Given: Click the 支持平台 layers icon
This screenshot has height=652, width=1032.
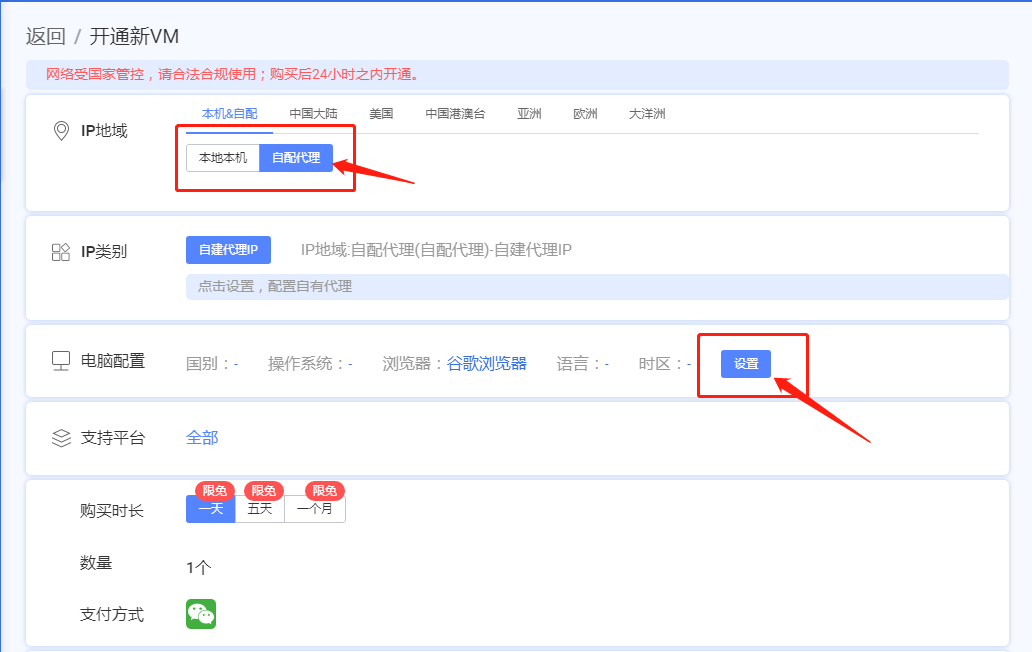Looking at the screenshot, I should pos(61,438).
